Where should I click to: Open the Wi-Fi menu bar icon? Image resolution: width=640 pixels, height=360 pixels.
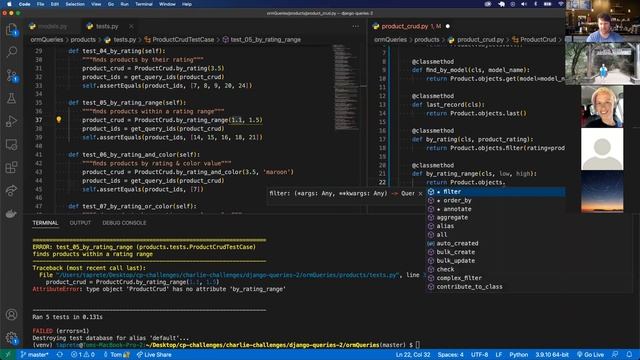(x=561, y=4)
